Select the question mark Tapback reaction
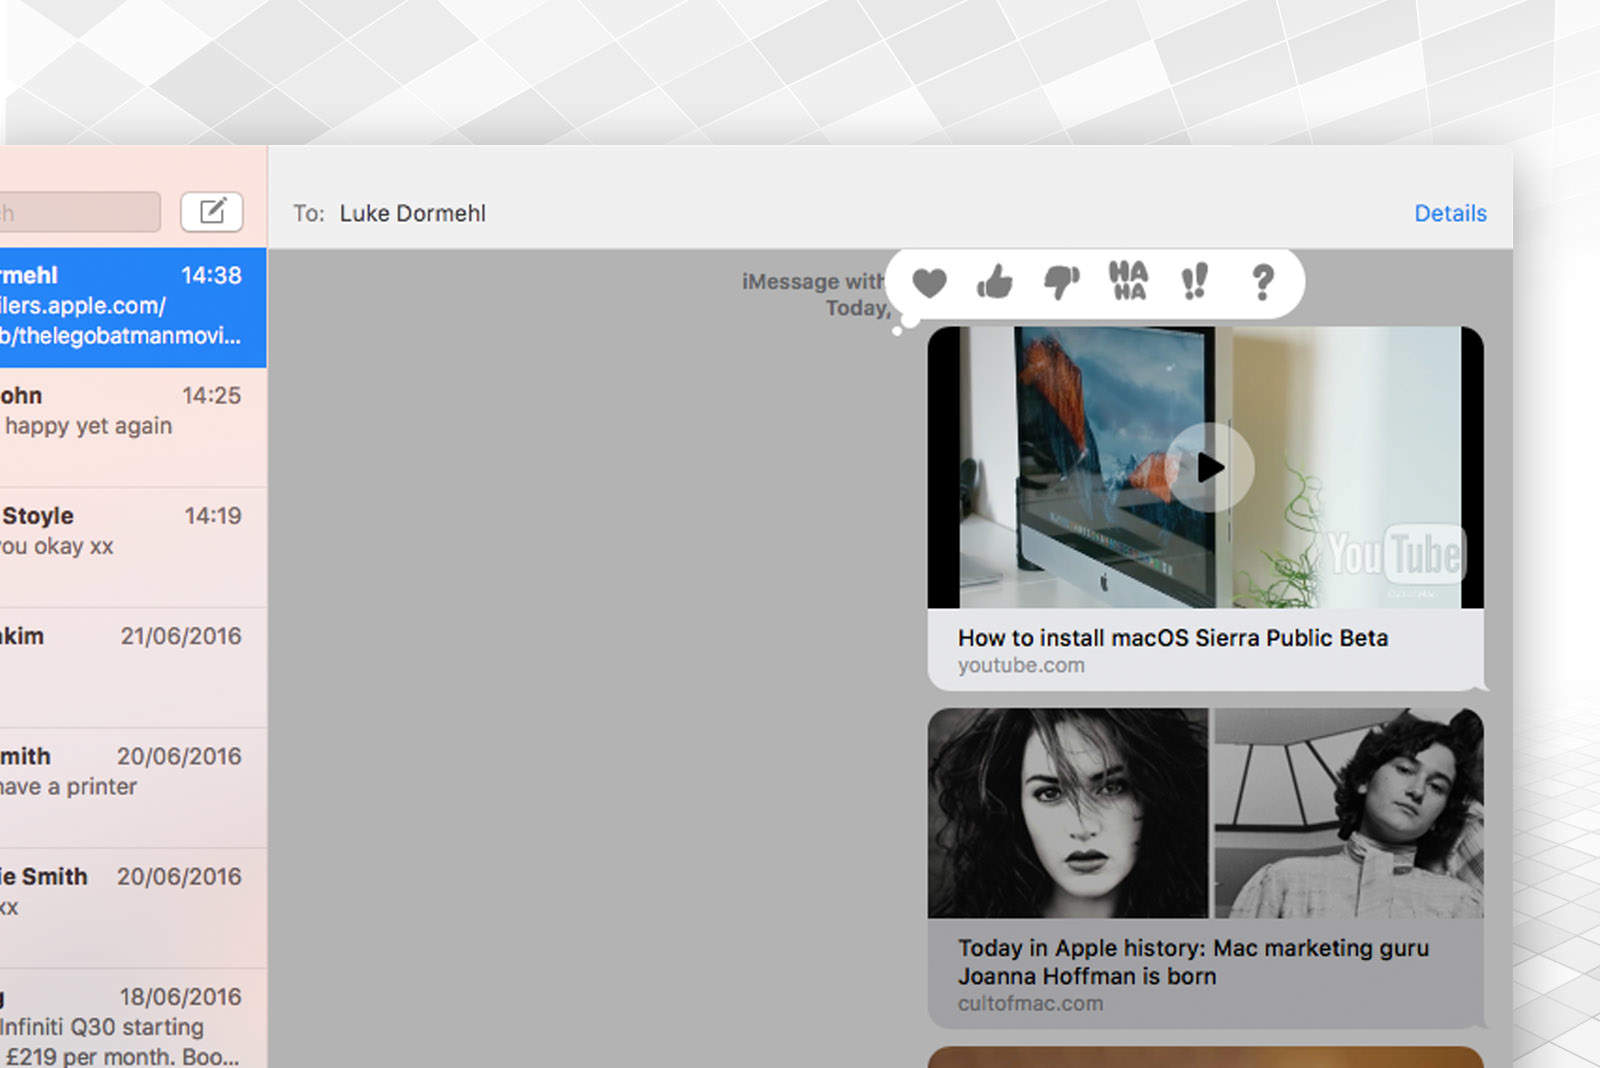The height and width of the screenshot is (1068, 1600). (x=1261, y=283)
